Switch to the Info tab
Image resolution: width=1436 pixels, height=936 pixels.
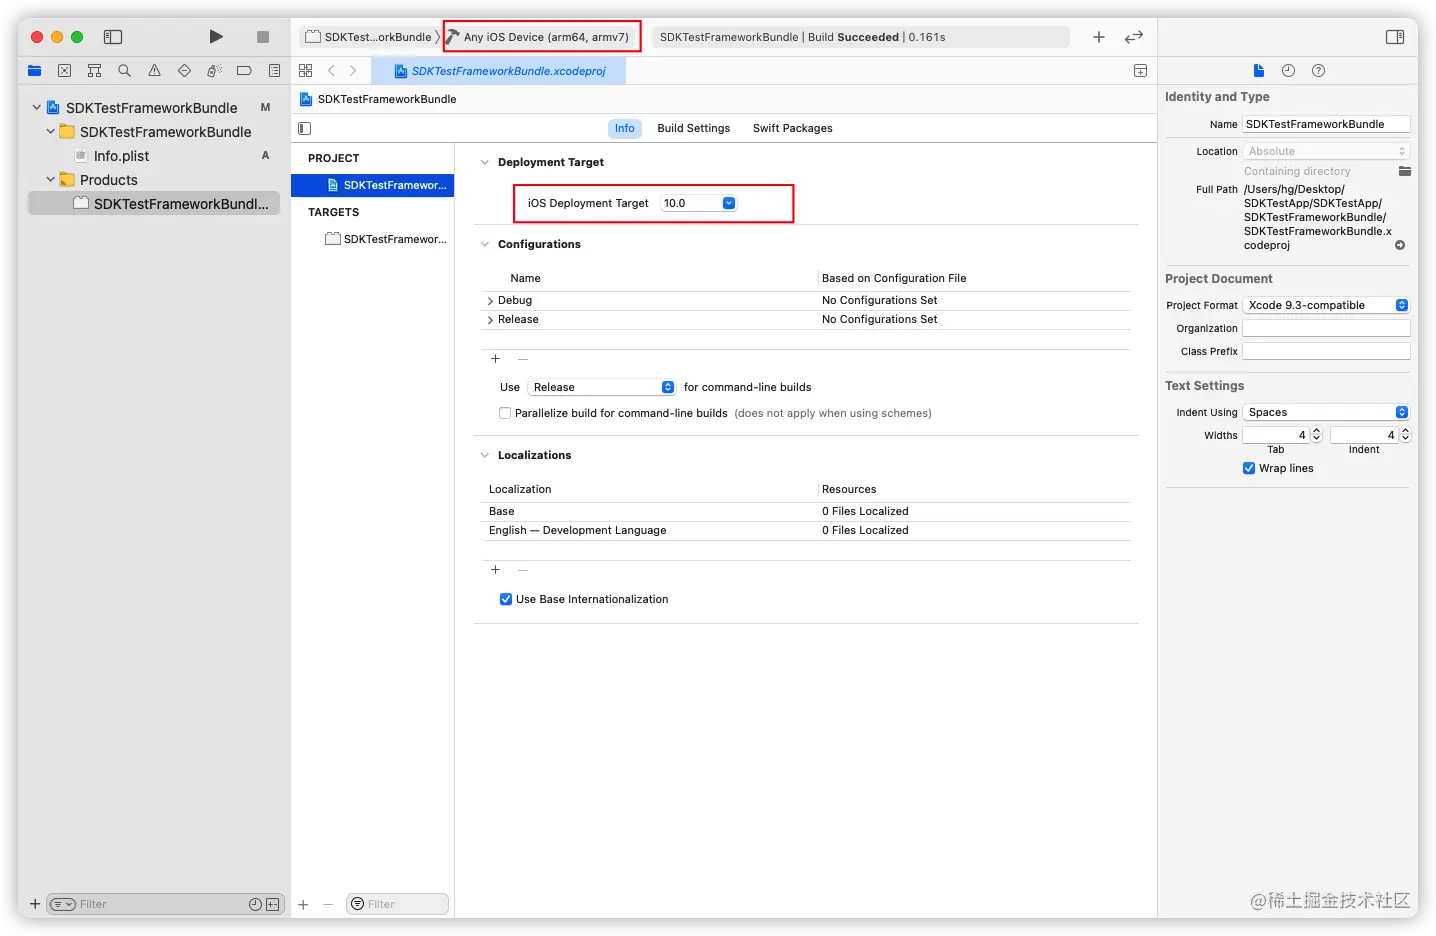(x=625, y=128)
